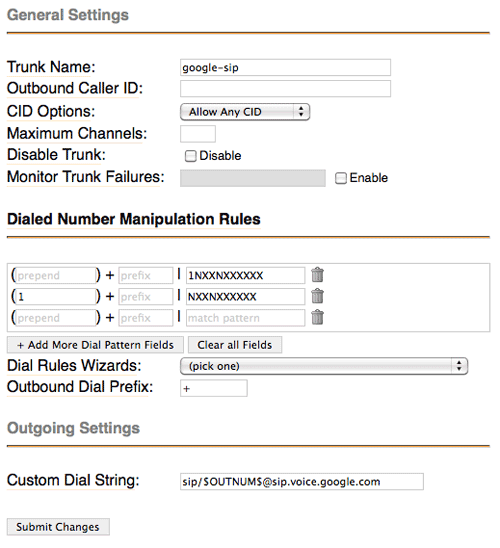This screenshot has width=500, height=548.
Task: Edit the Custom Dial String field
Action: (x=302, y=482)
